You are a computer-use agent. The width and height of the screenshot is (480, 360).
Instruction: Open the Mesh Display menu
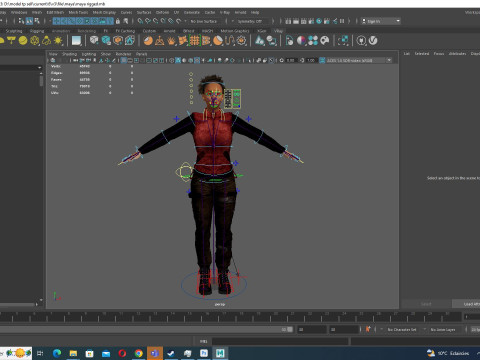pos(104,12)
